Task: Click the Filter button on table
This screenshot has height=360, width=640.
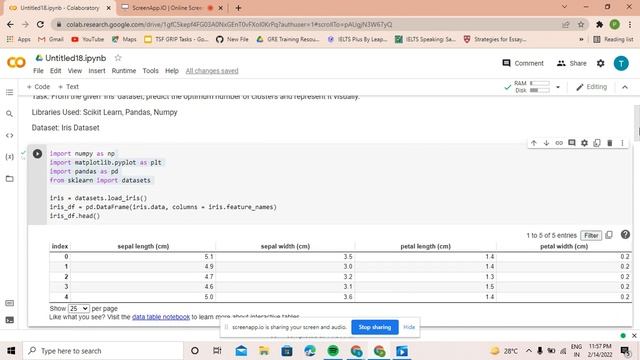Action: [x=591, y=236]
